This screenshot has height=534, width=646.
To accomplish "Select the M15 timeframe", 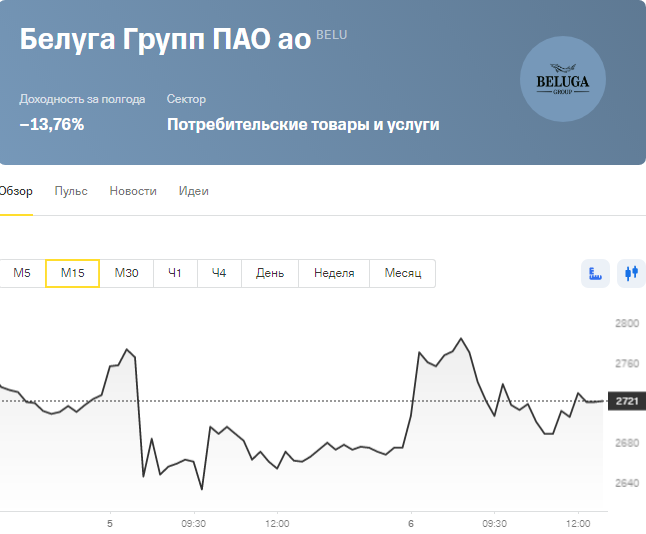I will (73, 273).
